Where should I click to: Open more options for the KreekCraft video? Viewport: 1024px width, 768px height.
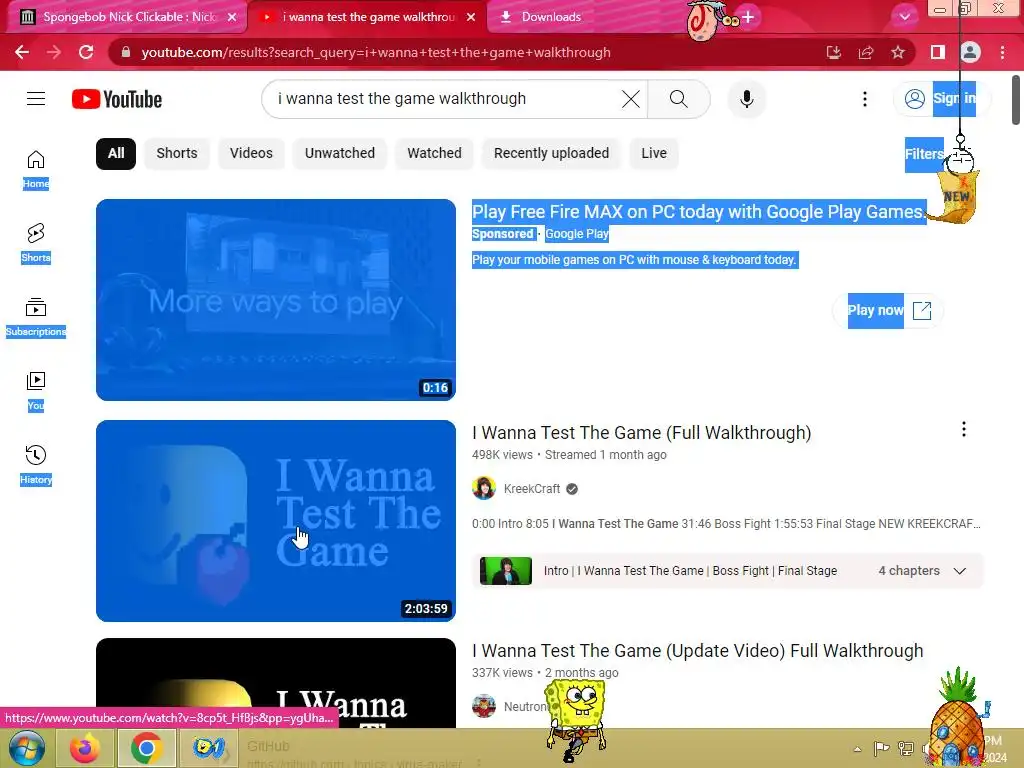964,429
